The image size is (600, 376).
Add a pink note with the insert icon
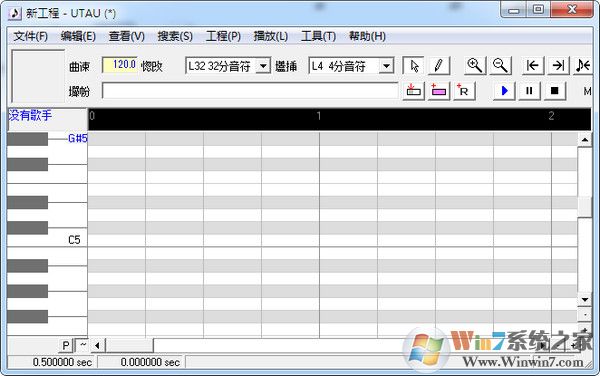click(x=439, y=91)
